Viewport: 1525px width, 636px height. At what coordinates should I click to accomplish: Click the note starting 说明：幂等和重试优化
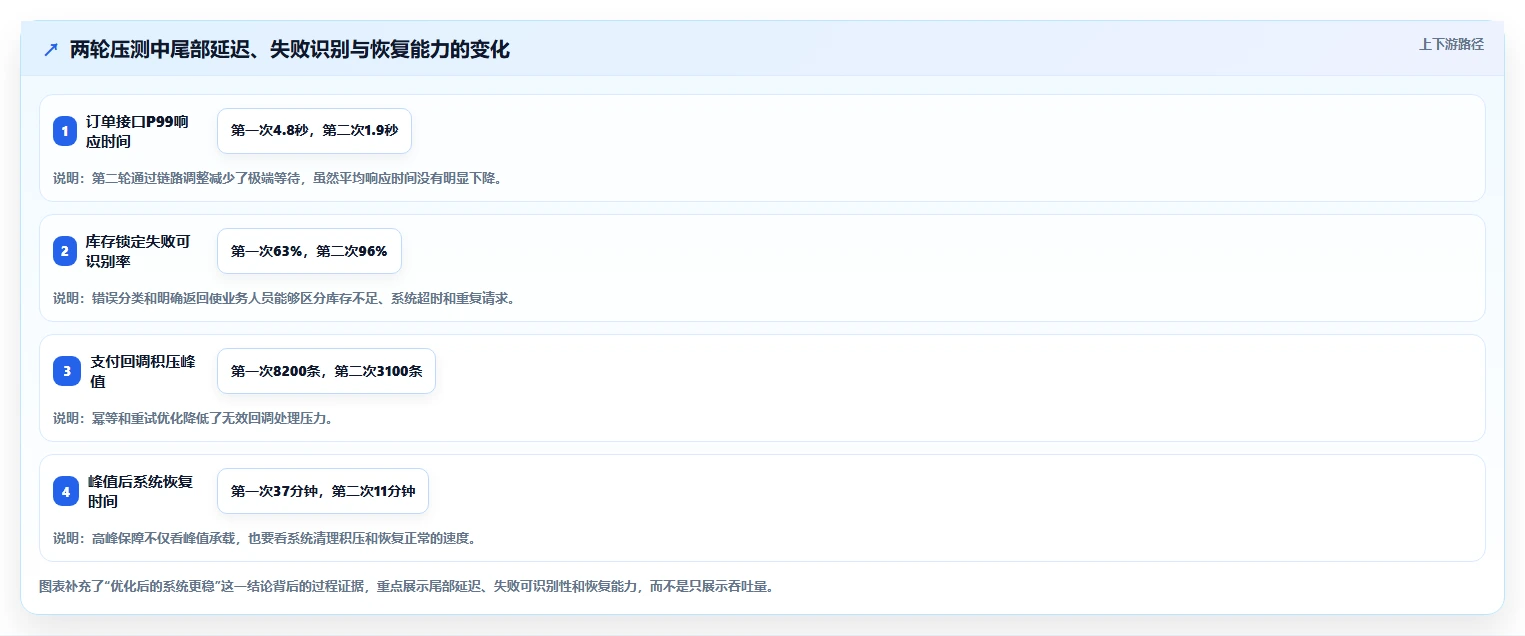[x=193, y=419]
